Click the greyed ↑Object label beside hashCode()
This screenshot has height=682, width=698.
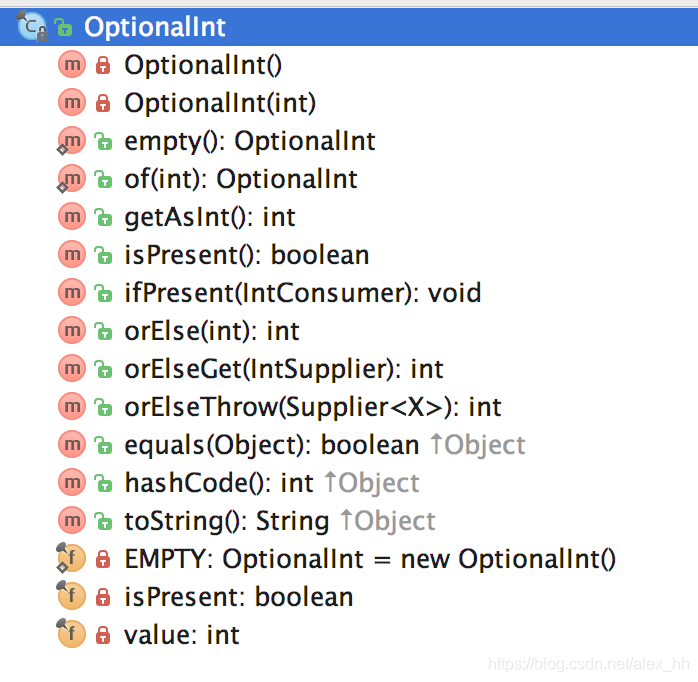372,483
